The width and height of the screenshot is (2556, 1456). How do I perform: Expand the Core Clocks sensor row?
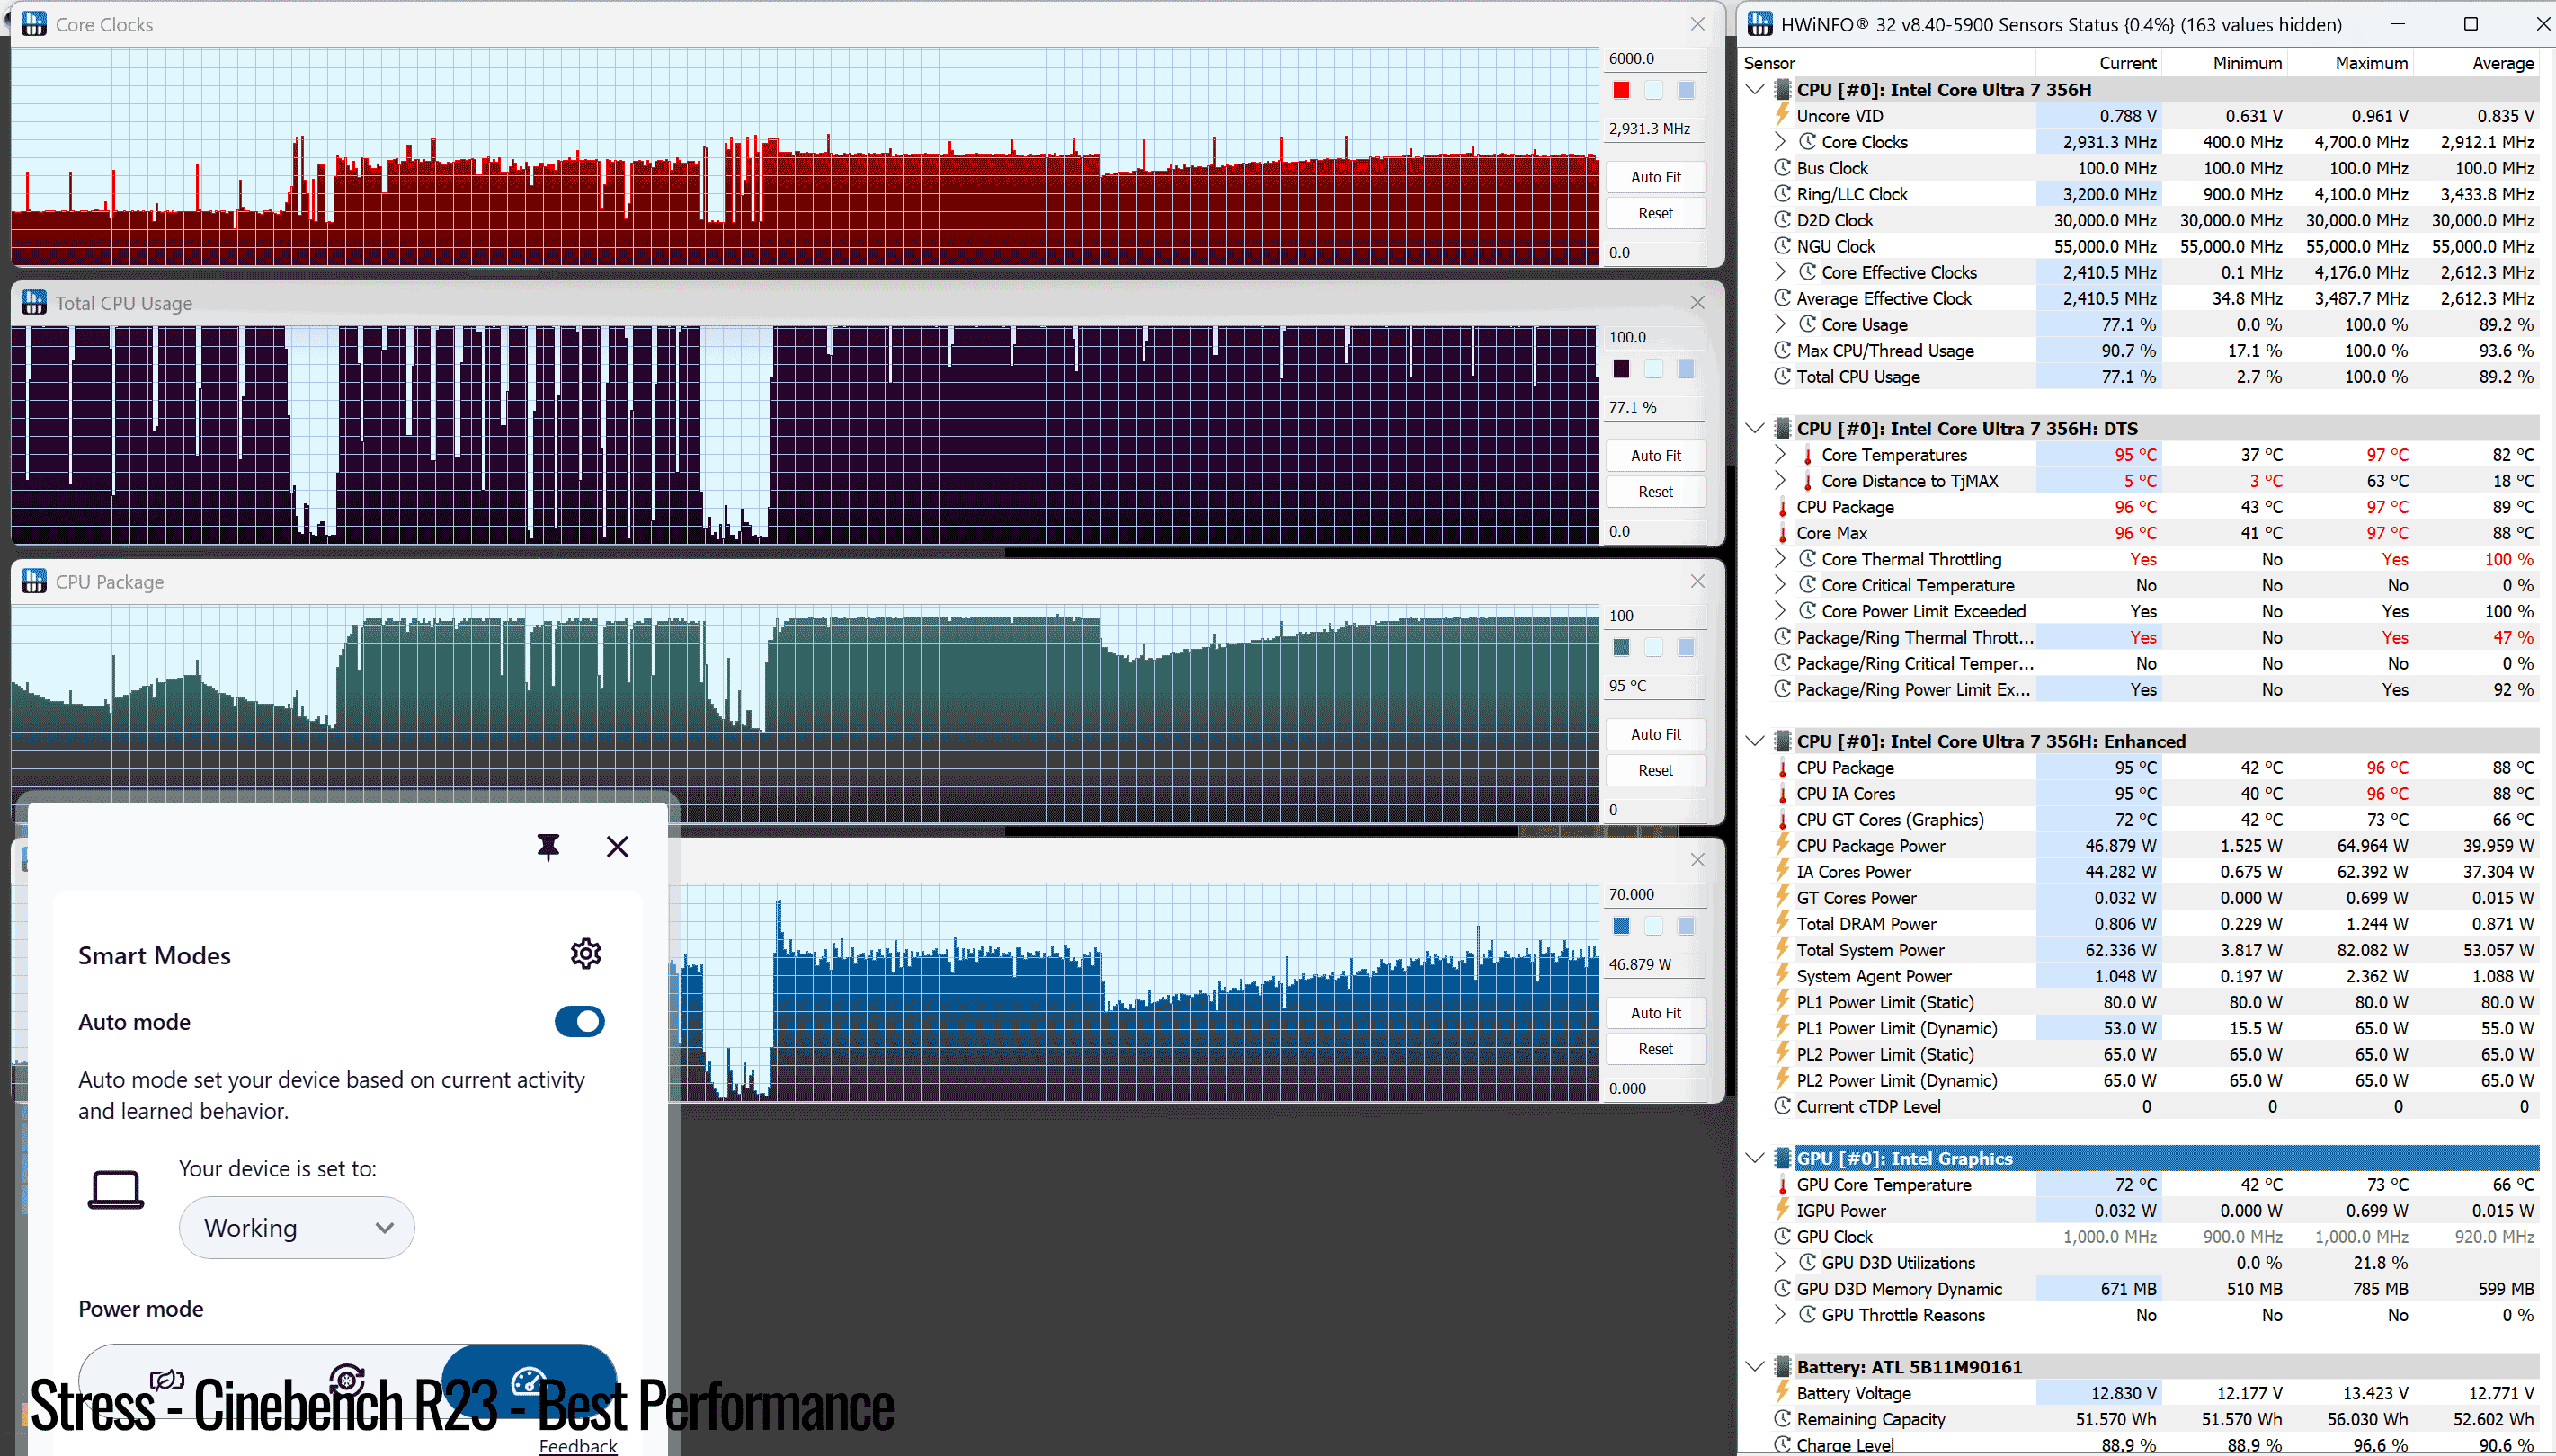point(1780,141)
